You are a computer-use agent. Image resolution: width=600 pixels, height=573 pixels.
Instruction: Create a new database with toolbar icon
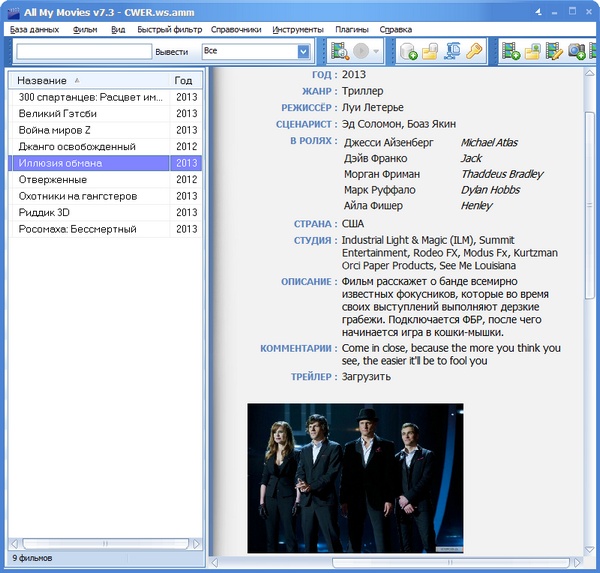408,51
